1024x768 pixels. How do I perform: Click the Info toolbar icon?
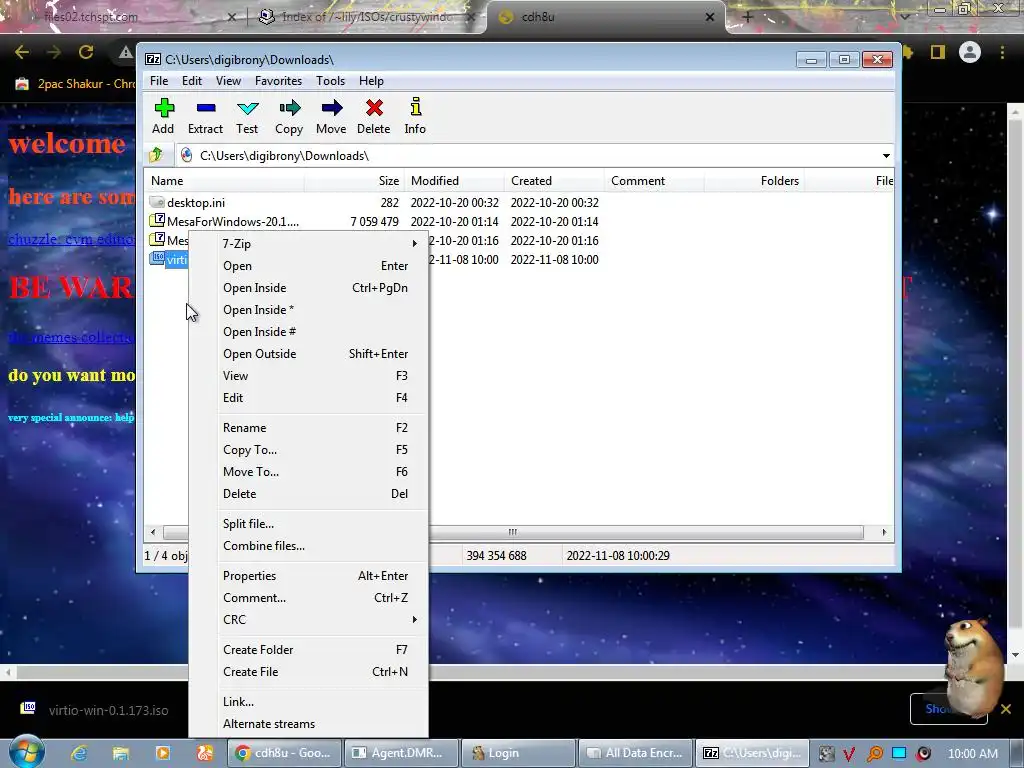[x=415, y=108]
